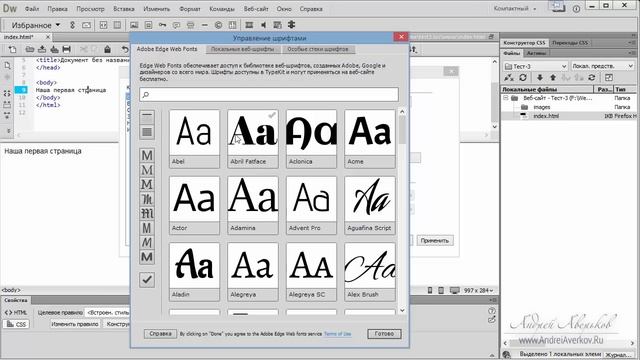This screenshot has height=360, width=640.
Task: Expand Files panel to show both sites
Action: 609,78
